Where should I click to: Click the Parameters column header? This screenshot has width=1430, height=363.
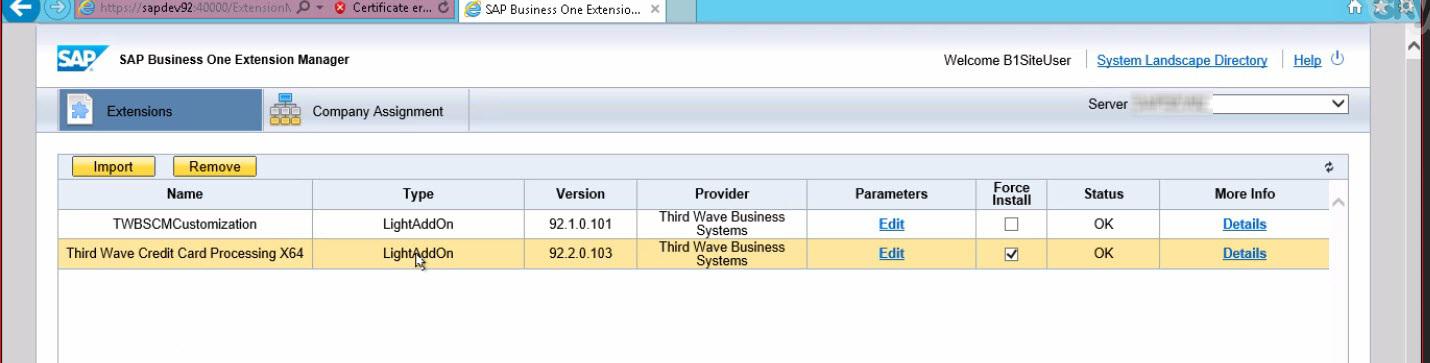point(891,194)
